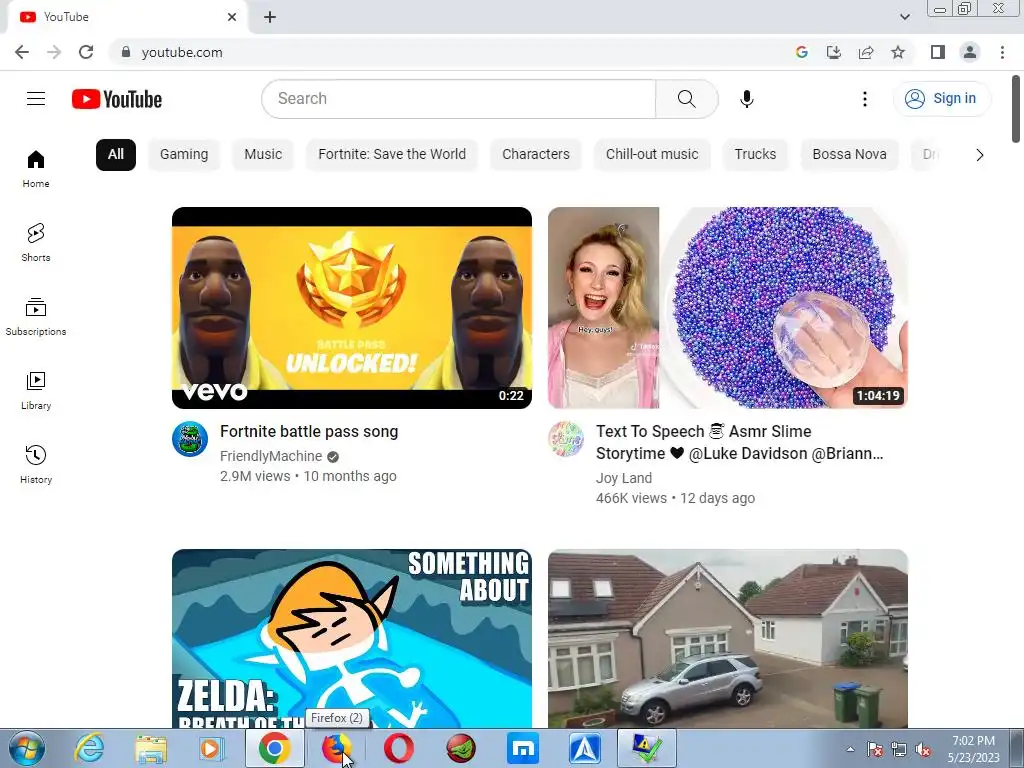Play Something About Zelda thumbnail

click(x=352, y=639)
